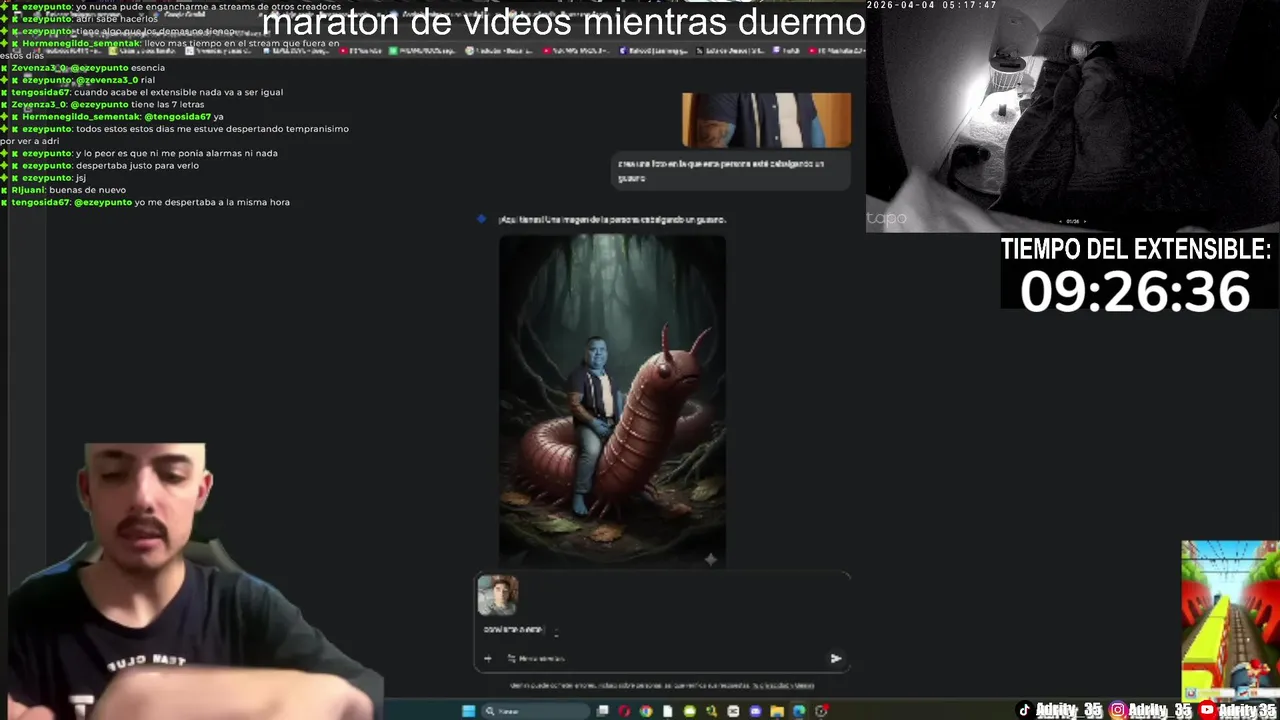Image resolution: width=1280 pixels, height=720 pixels.
Task: Click the taskbar search box
Action: point(535,711)
